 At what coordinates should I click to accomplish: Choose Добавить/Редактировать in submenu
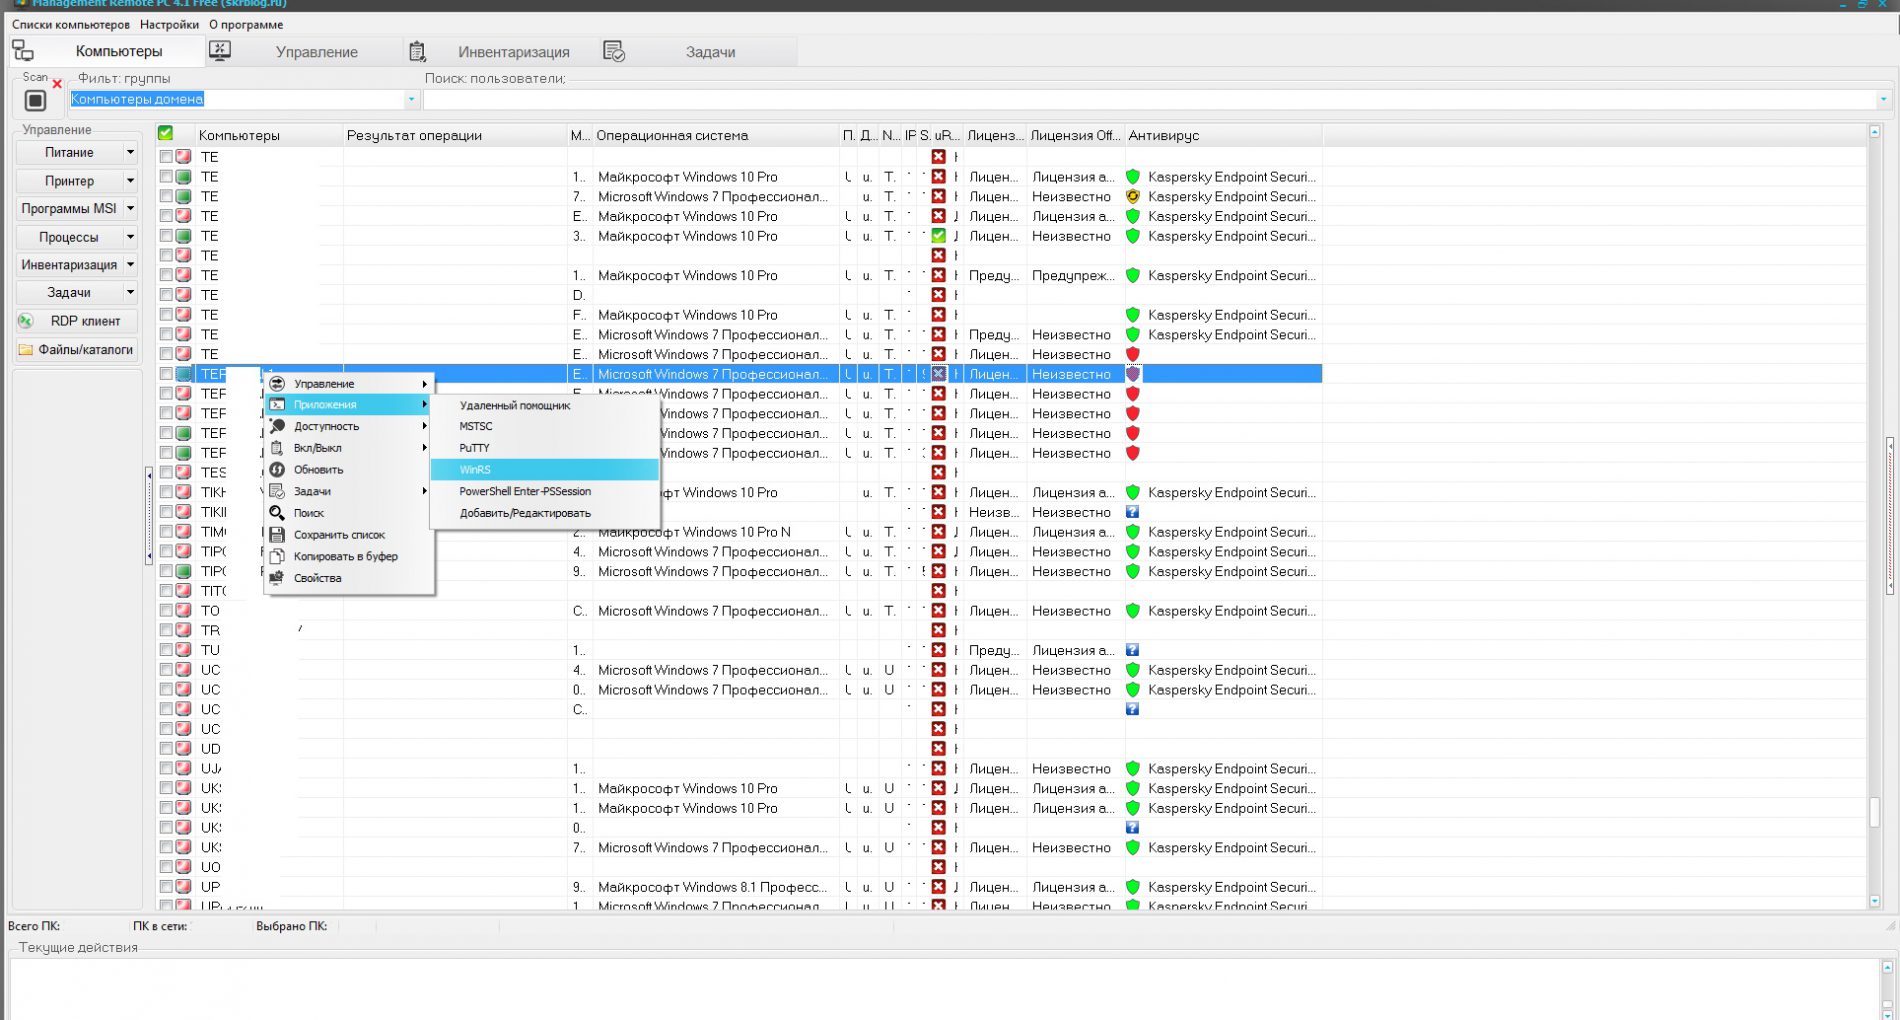[x=545, y=513]
